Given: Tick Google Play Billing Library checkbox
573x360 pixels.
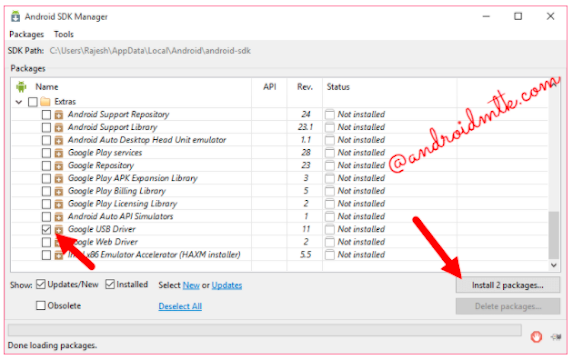Looking at the screenshot, I should (x=46, y=191).
